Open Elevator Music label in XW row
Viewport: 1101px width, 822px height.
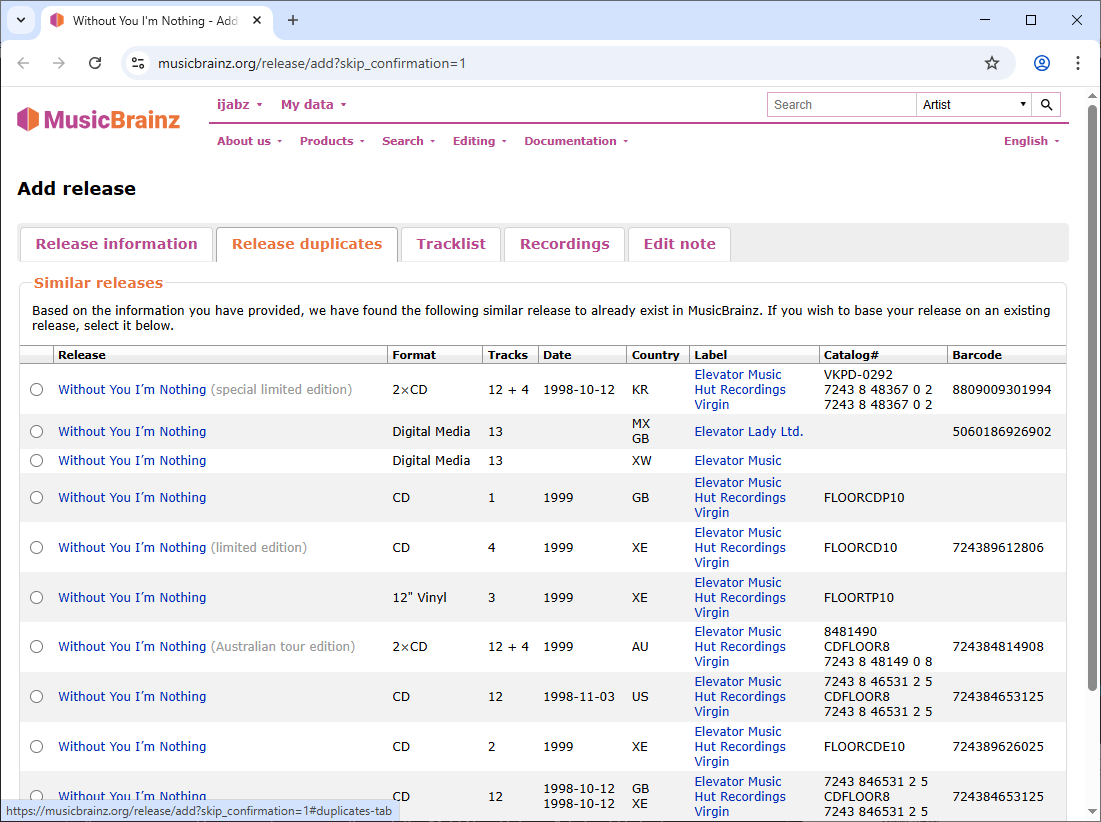click(737, 460)
